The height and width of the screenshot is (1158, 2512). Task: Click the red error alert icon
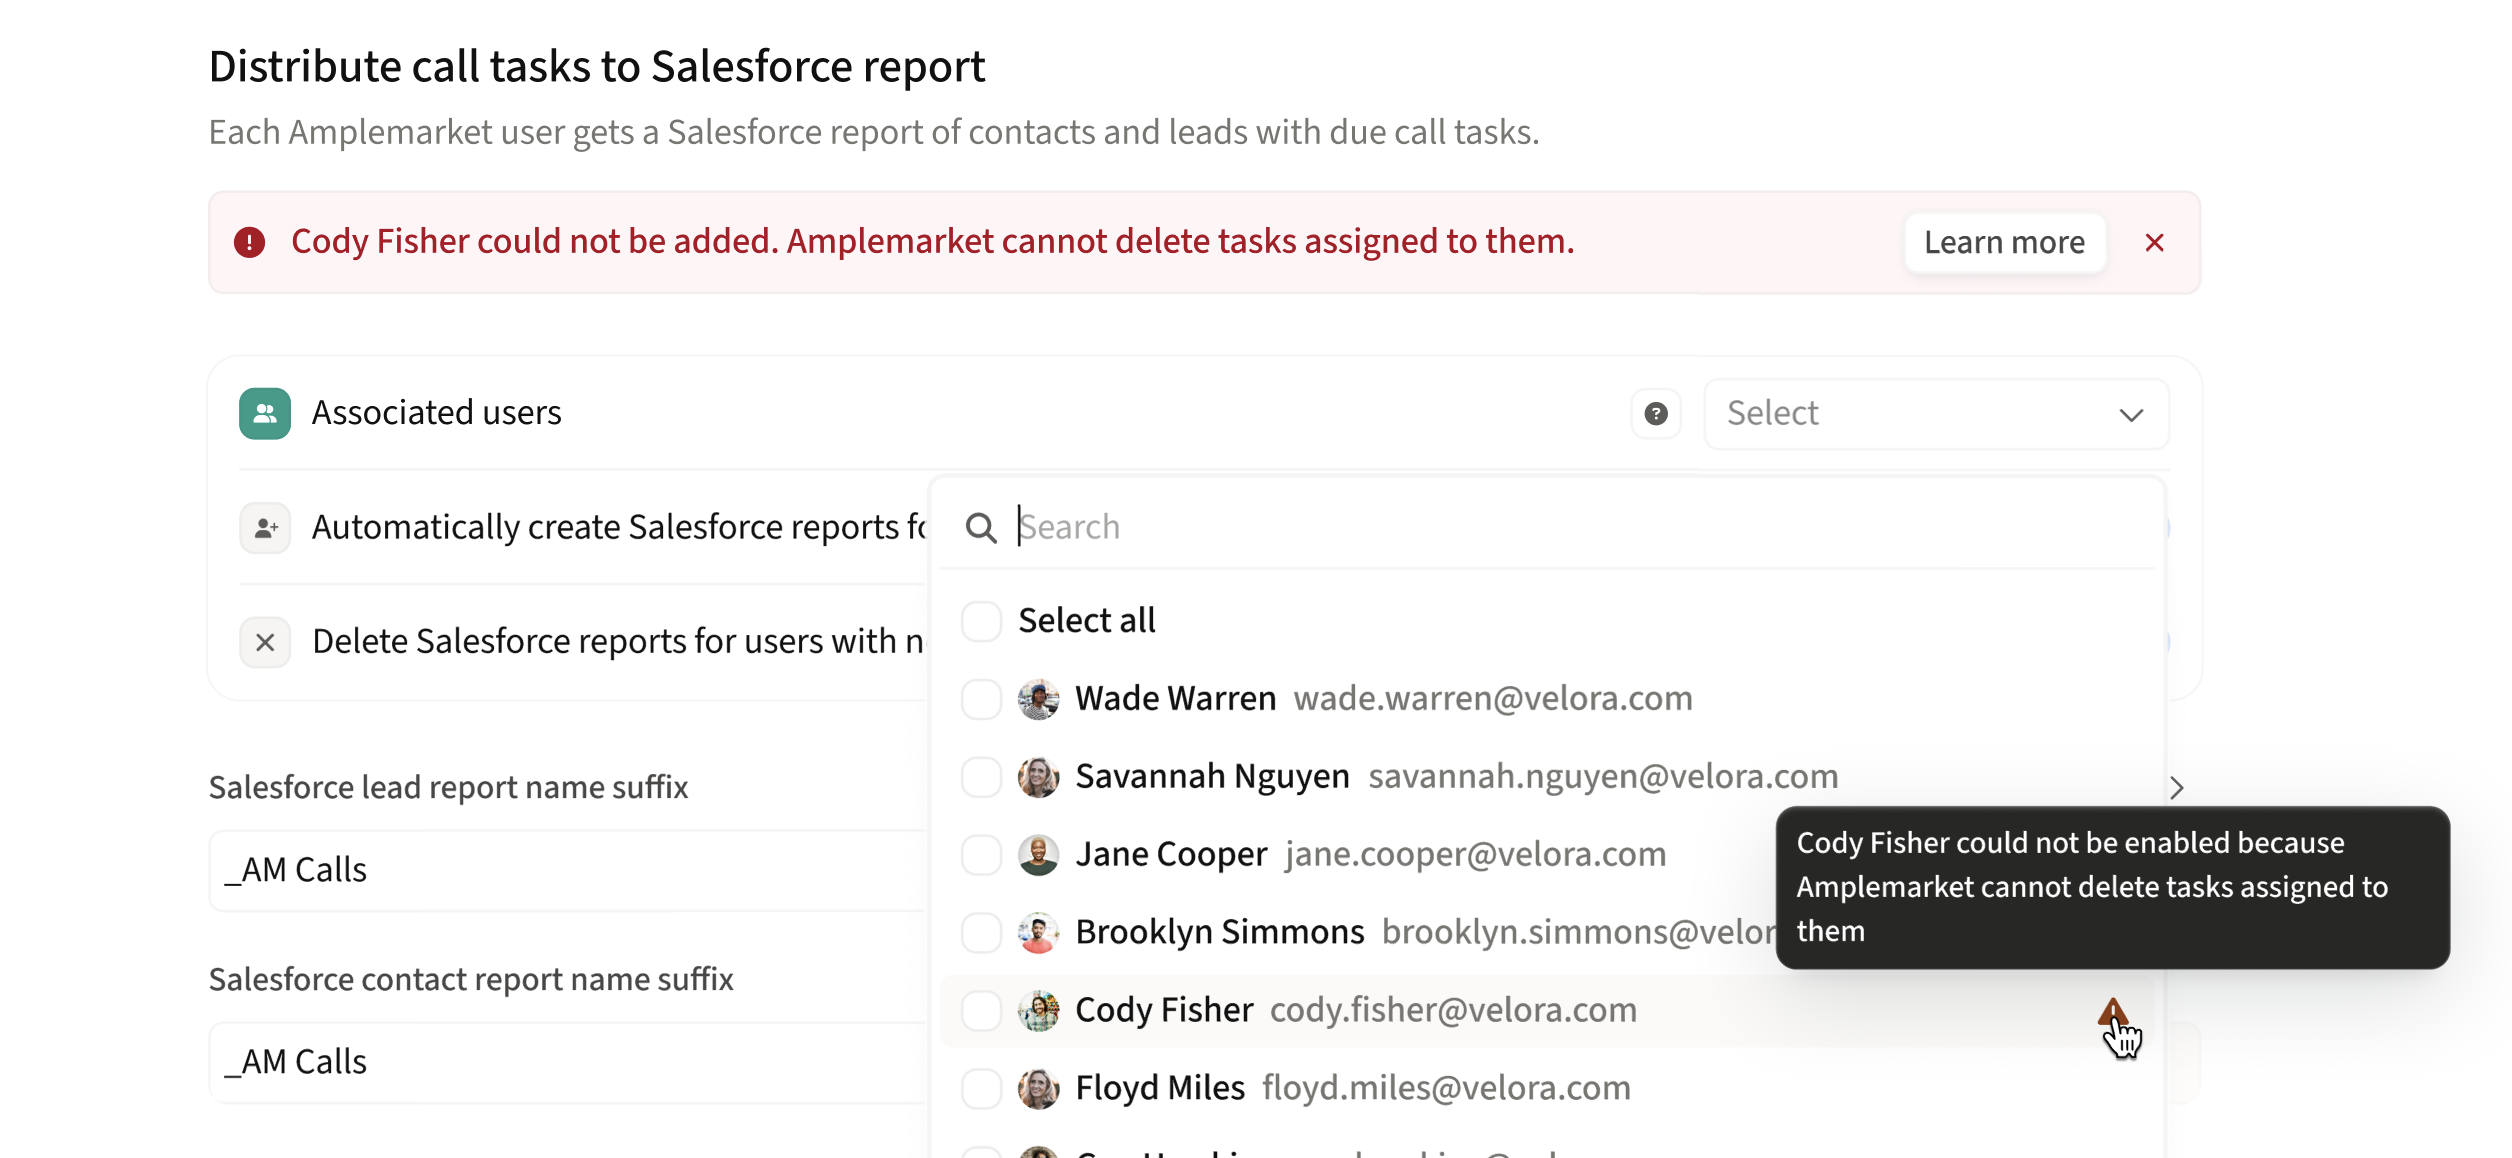click(x=249, y=242)
